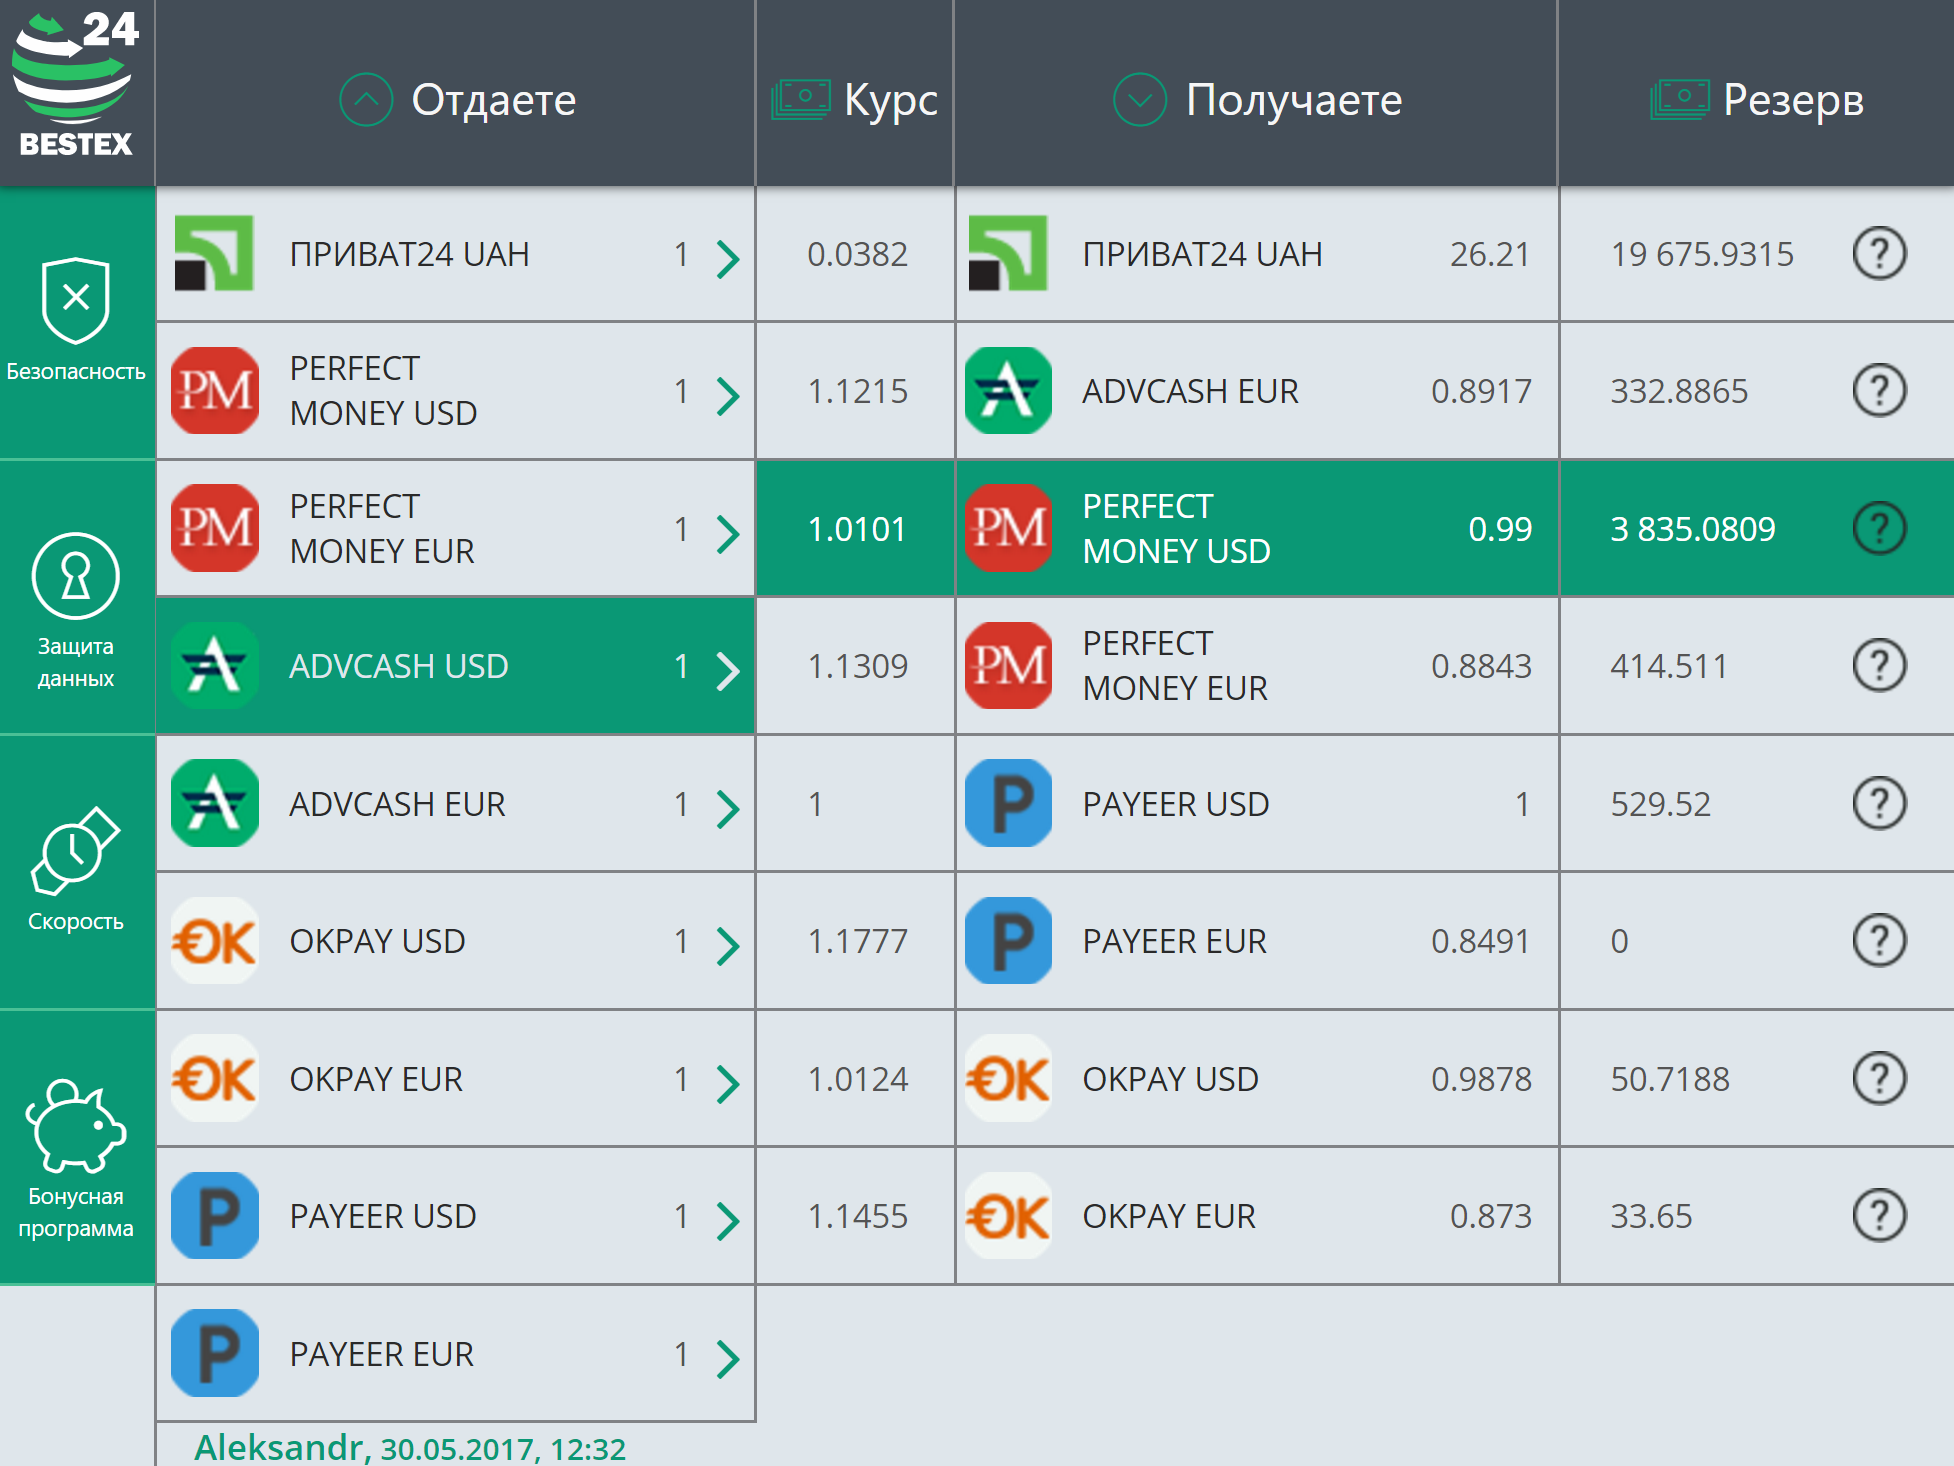Click the Безопасность label in sidebar
1954x1466 pixels.
pos(76,372)
